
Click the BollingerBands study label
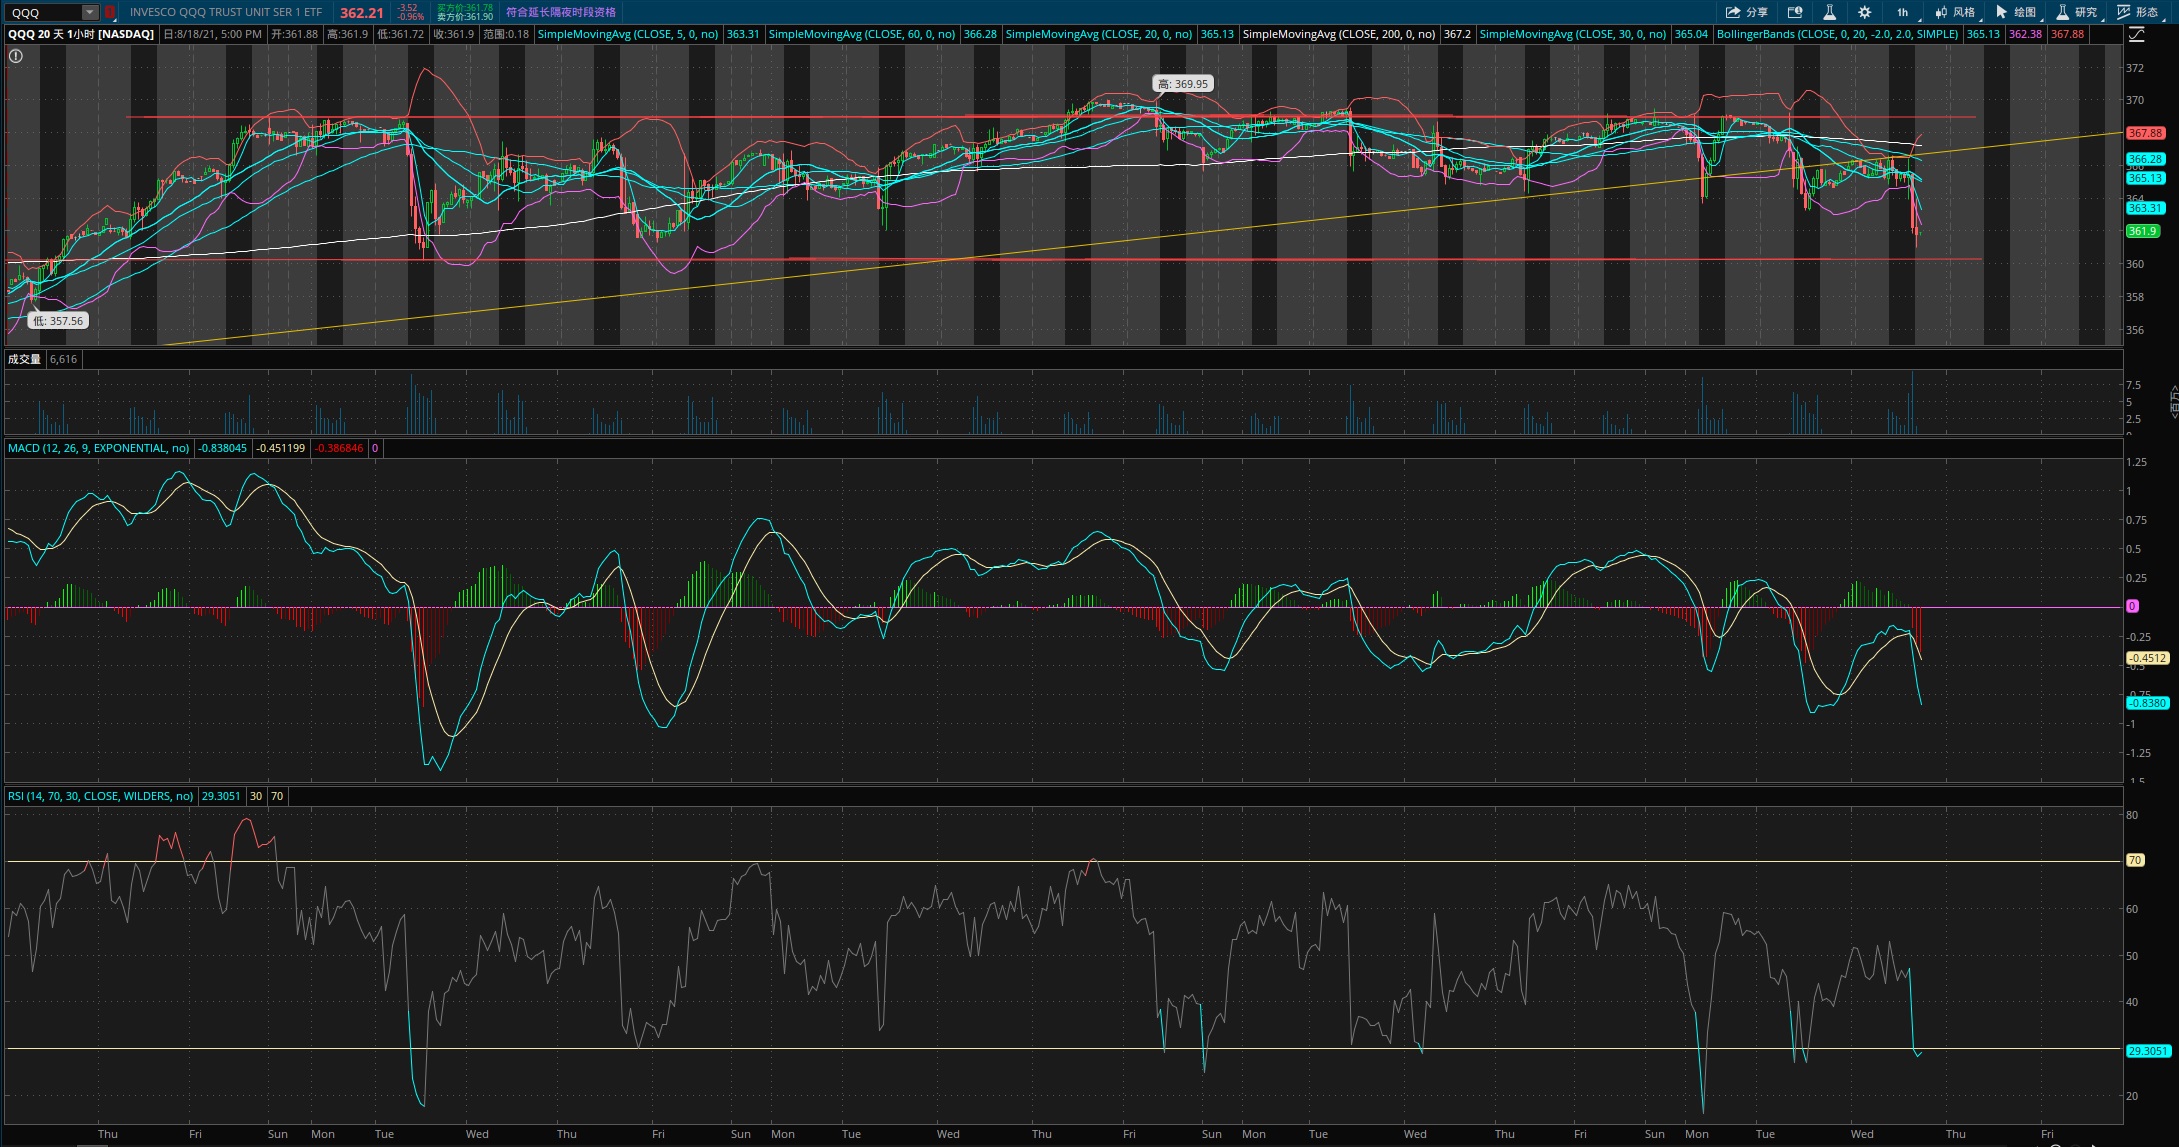1837,34
